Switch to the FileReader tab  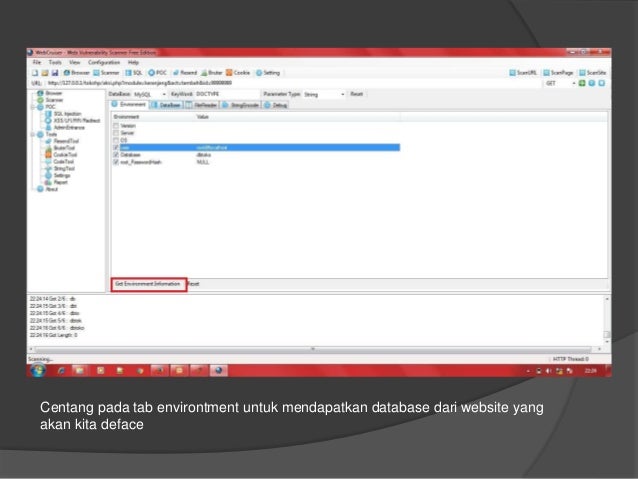tap(201, 105)
